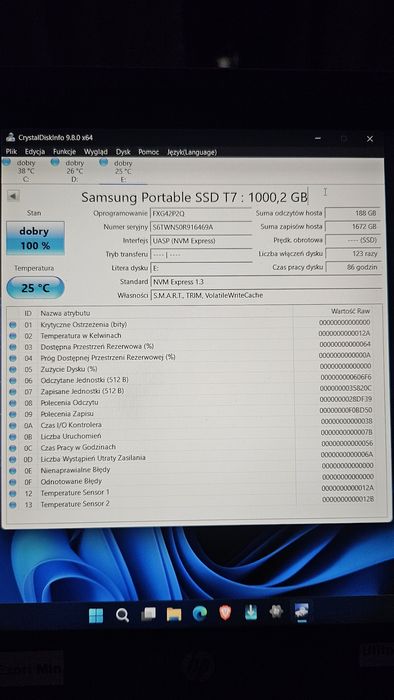The height and width of the screenshot is (700, 394).
Task: Click the Wartość Raw column header
Action: tap(350, 311)
